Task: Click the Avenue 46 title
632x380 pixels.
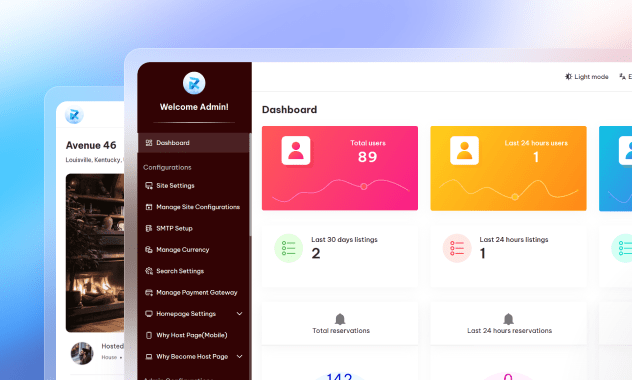Action: tap(91, 145)
